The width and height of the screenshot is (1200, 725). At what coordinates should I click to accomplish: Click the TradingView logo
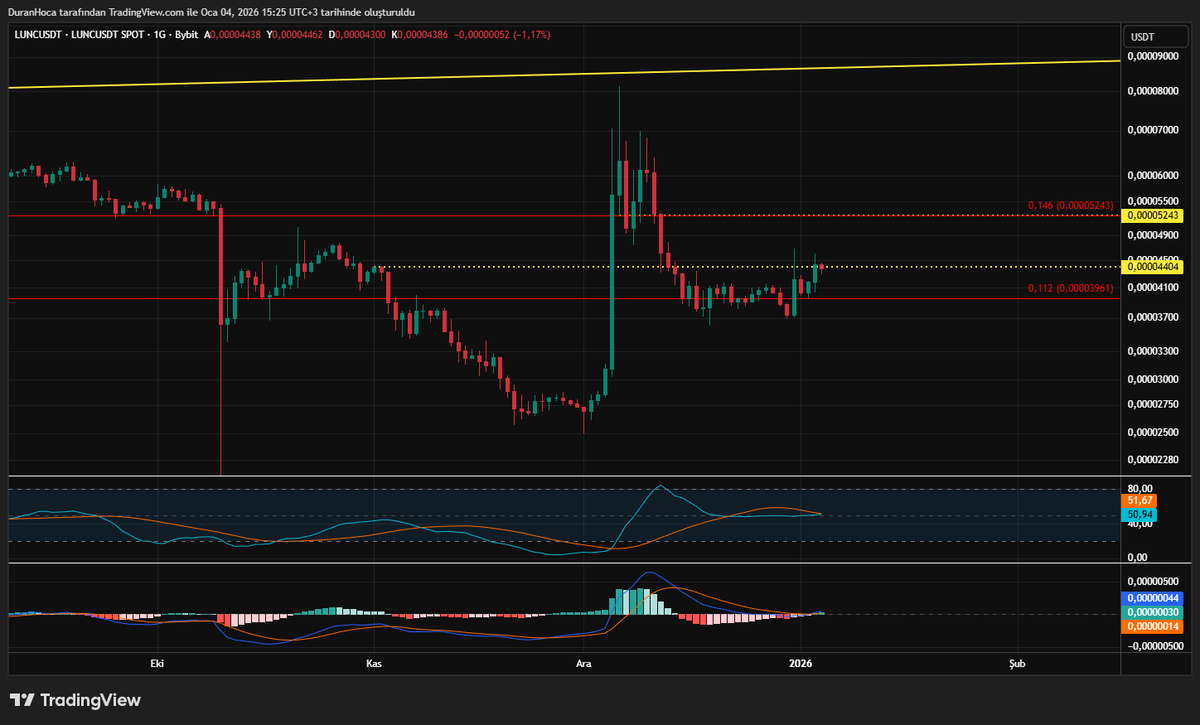point(75,701)
